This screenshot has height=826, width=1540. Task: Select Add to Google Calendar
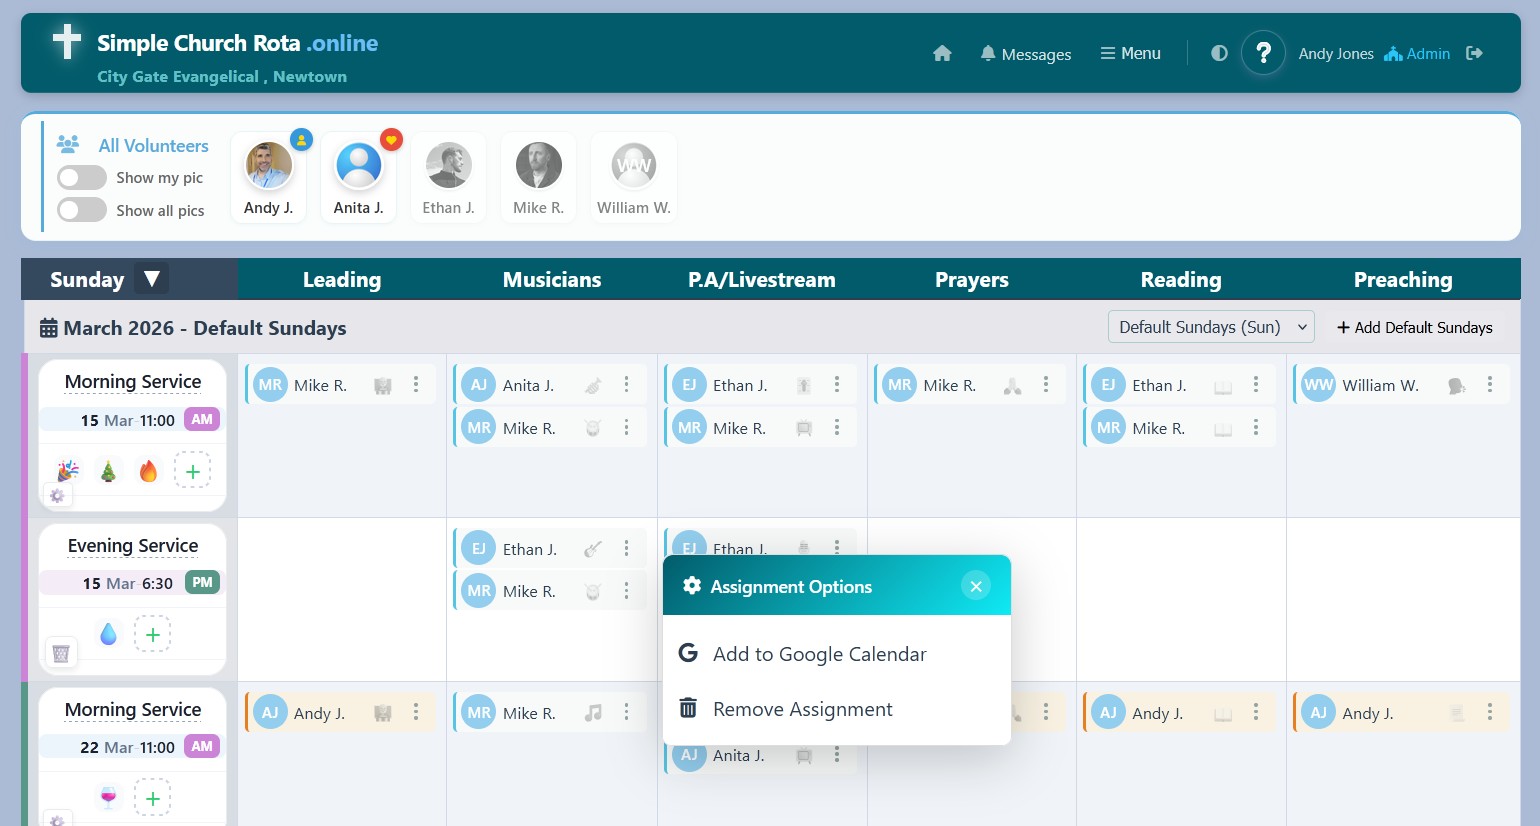(x=819, y=654)
